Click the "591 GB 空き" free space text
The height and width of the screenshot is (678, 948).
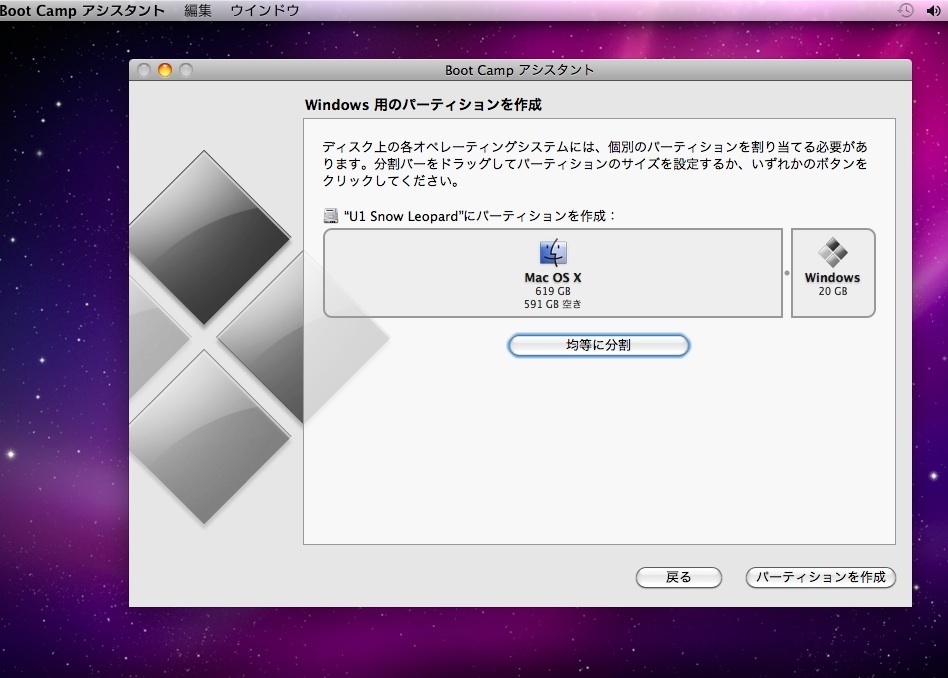coord(553,304)
